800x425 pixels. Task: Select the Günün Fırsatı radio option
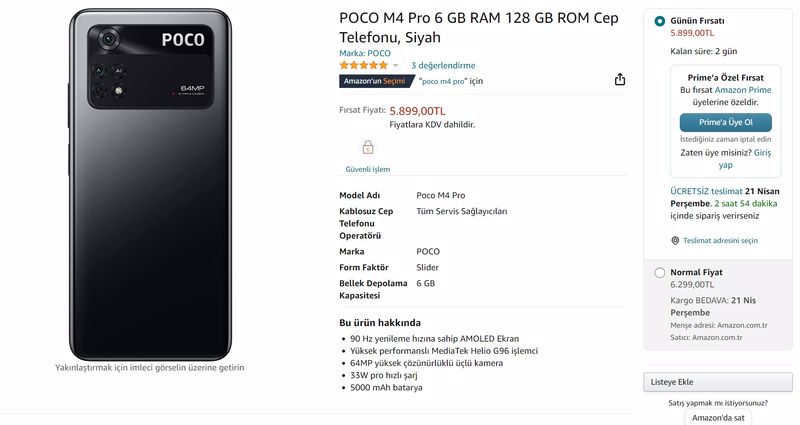click(x=660, y=21)
